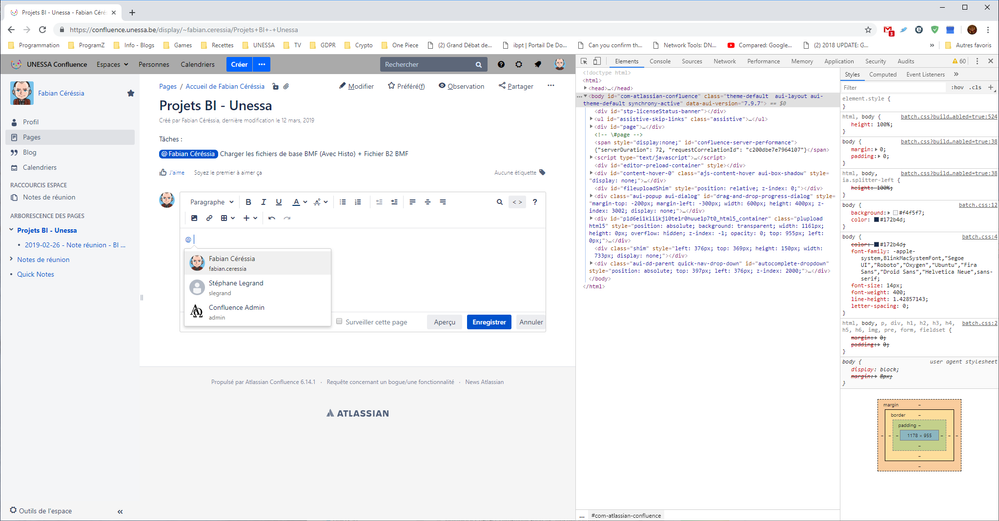Open 'Accueil de Fabian Céréssia' breadcrumb link
The height and width of the screenshot is (521, 999).
click(x=225, y=87)
